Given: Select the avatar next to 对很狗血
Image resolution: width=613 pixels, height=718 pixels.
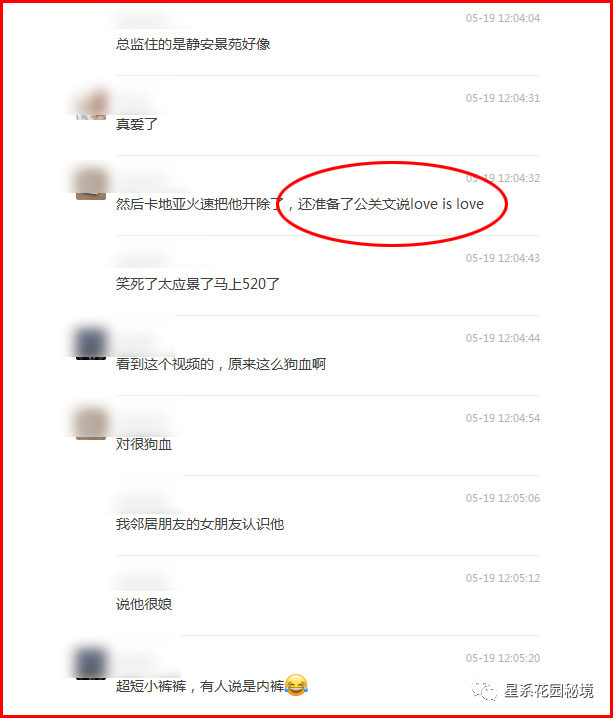Looking at the screenshot, I should (91, 424).
